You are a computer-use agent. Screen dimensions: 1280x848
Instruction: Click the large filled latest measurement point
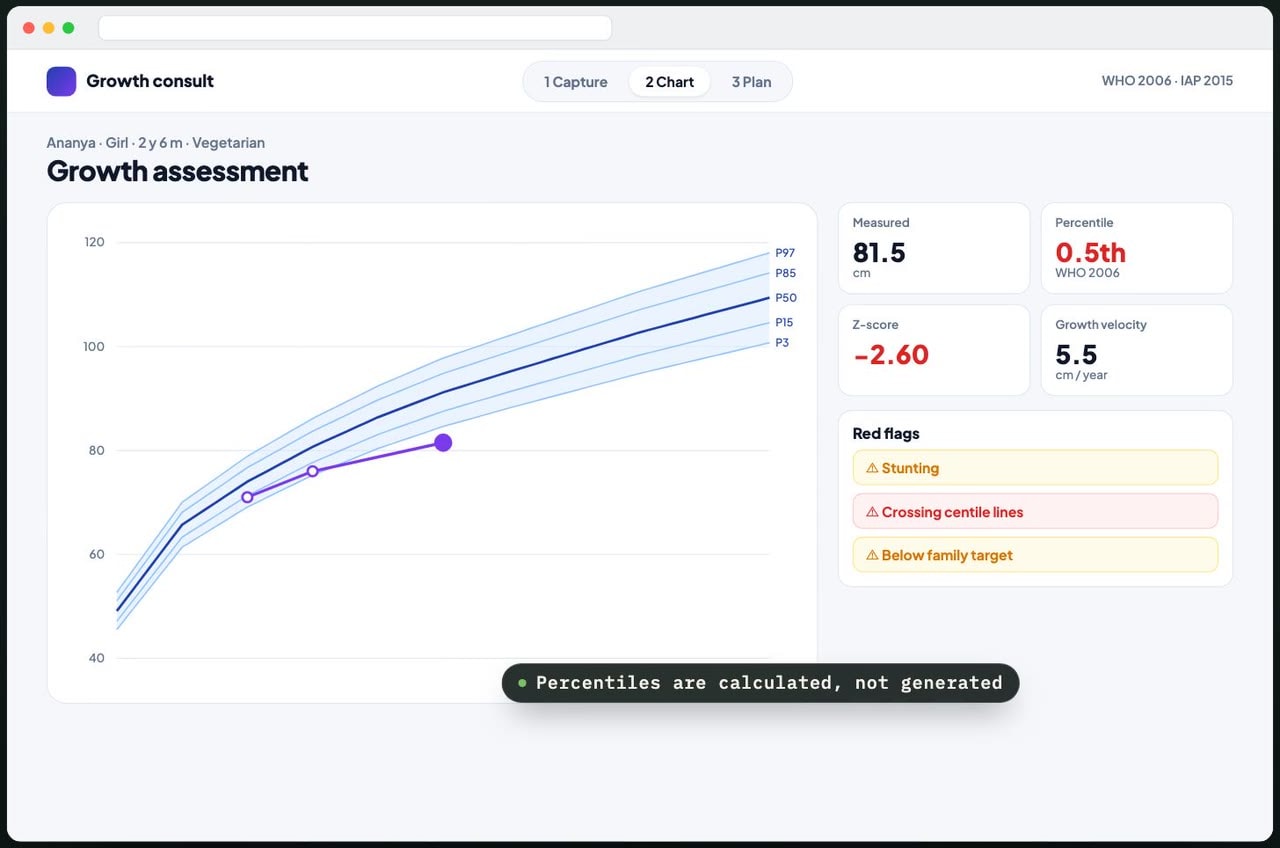[x=443, y=443]
